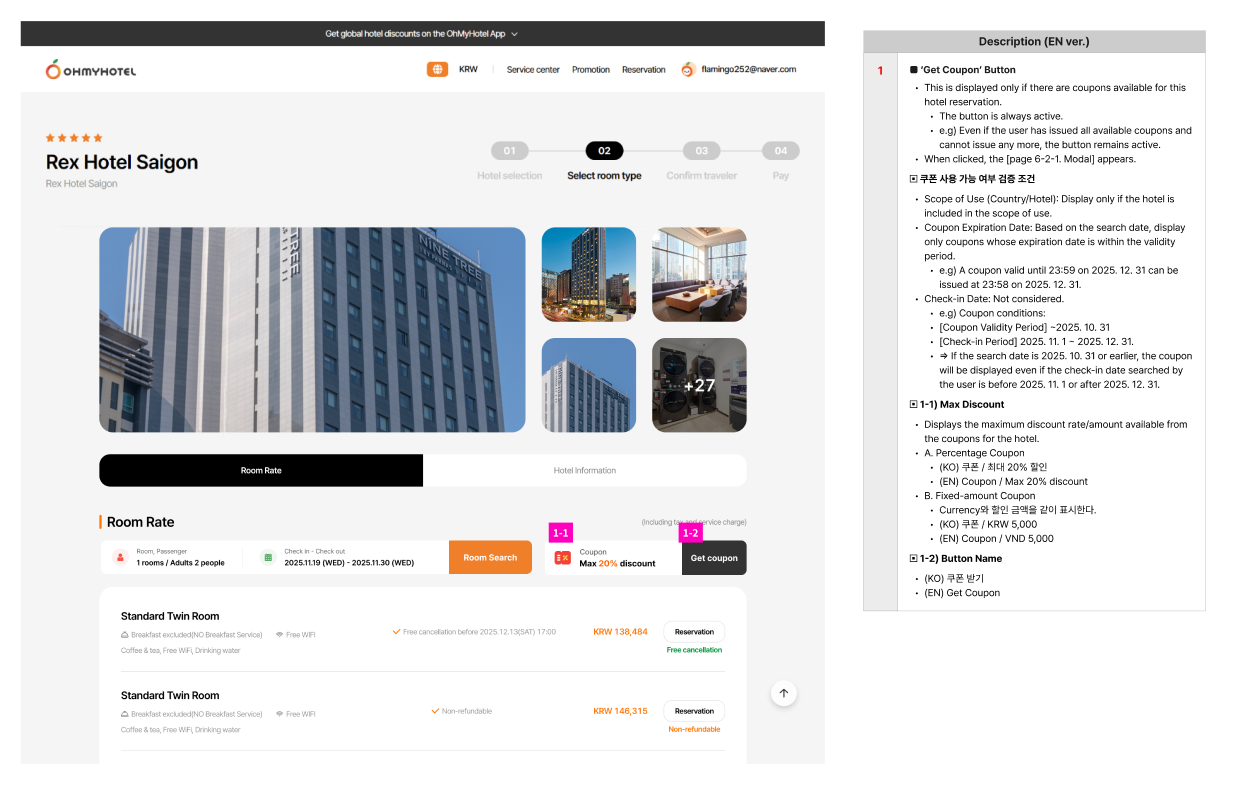Open the +27 more photos thumbnail
This screenshot has height=789, width=1234.
pos(699,385)
